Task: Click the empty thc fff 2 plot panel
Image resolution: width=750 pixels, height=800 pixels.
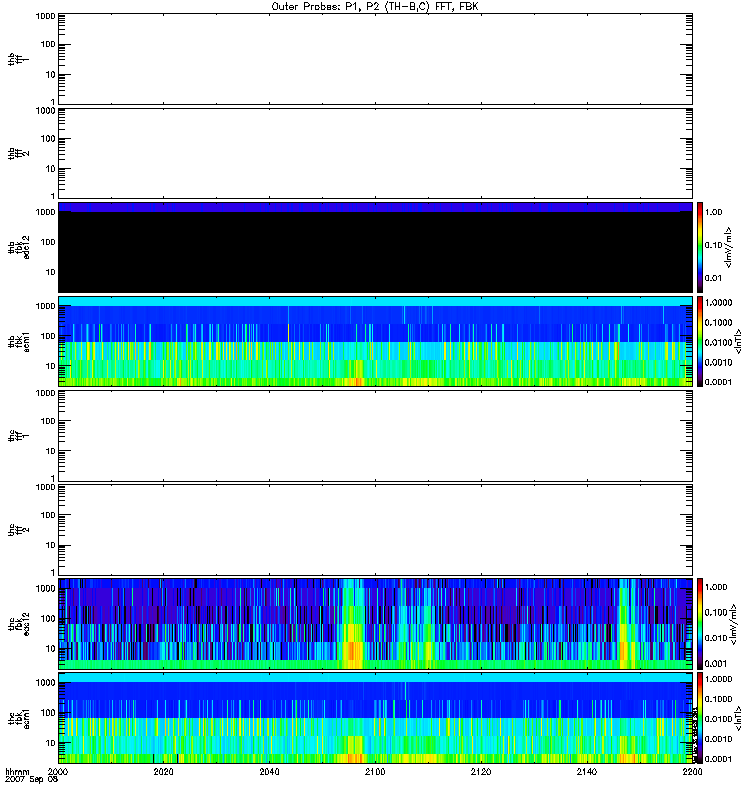Action: point(376,530)
